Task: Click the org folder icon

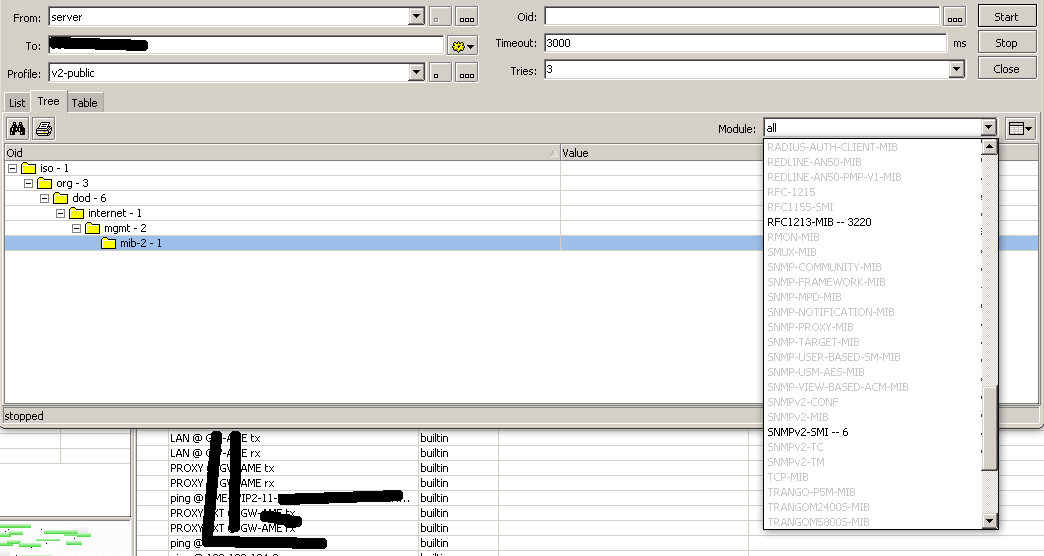Action: tap(45, 183)
